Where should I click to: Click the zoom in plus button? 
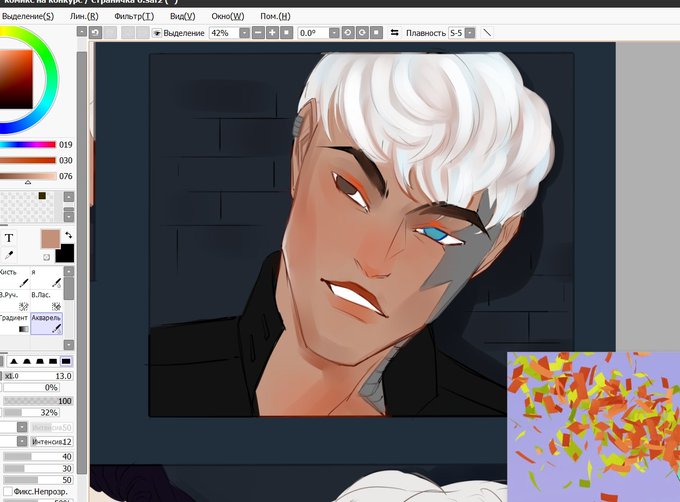click(272, 33)
